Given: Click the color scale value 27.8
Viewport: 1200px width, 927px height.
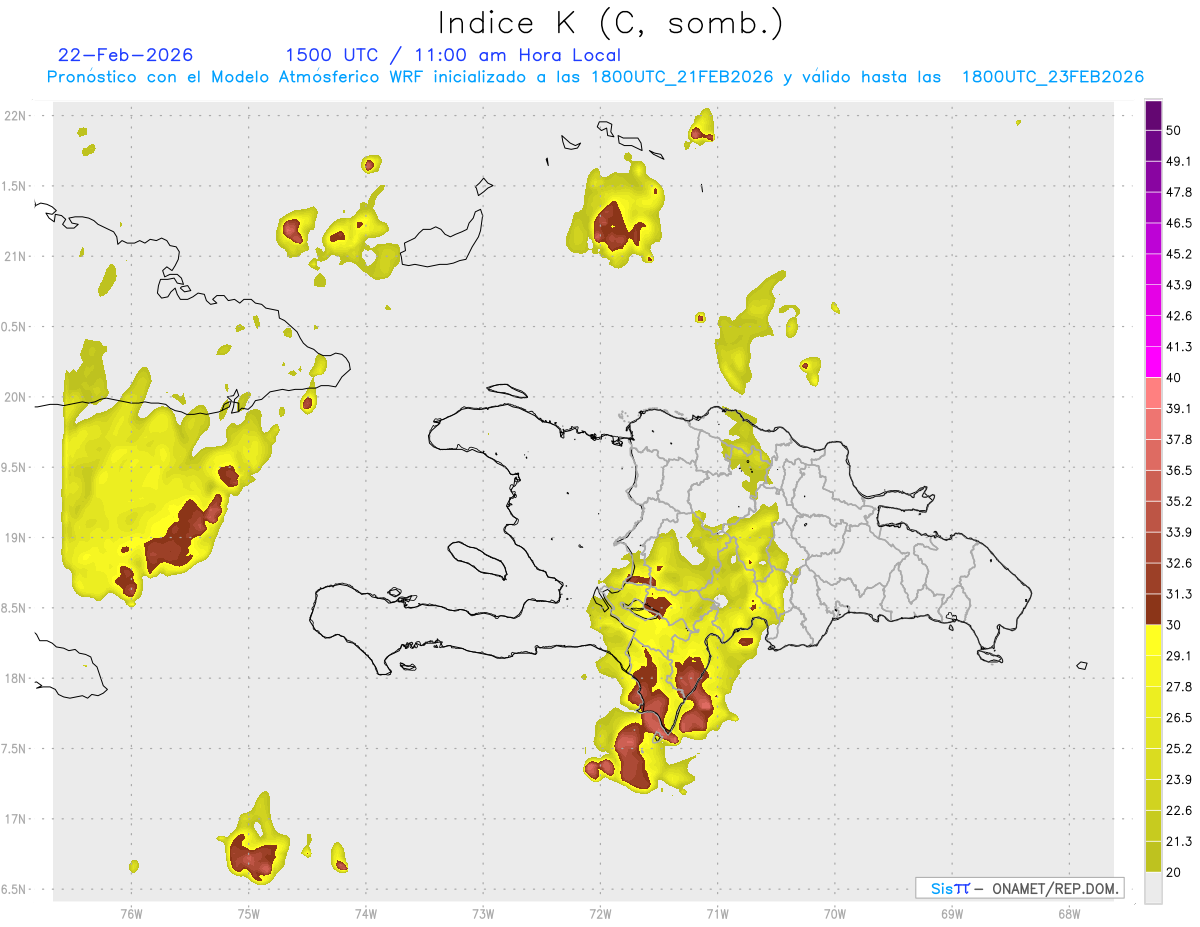Looking at the screenshot, I should (1179, 688).
